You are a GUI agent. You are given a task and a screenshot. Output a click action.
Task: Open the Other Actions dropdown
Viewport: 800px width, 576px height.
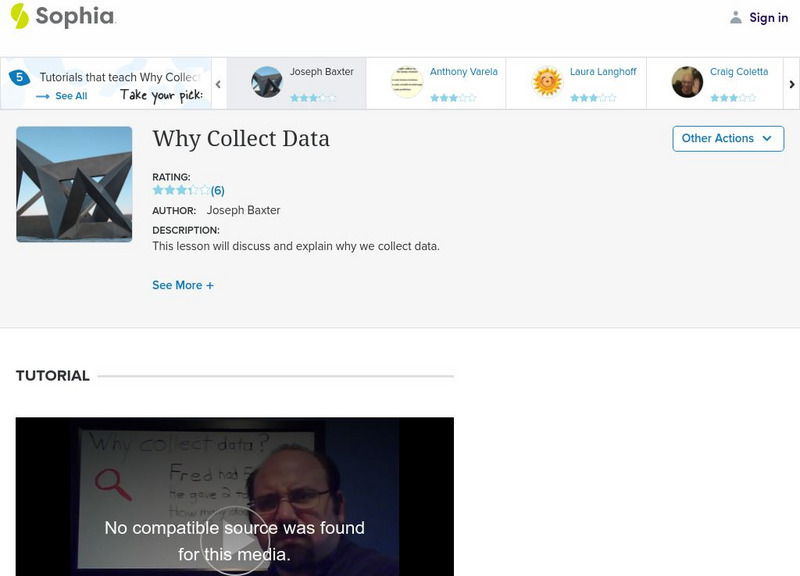click(727, 139)
